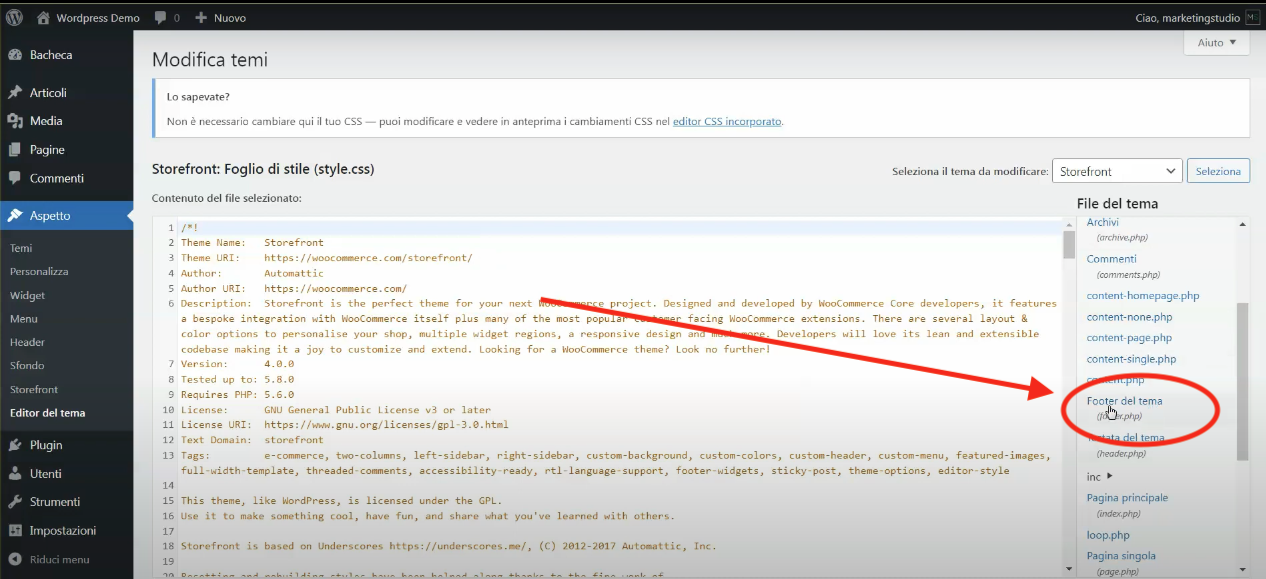The width and height of the screenshot is (1266, 579).
Task: Open Widget submenu under Aspetto
Action: [27, 295]
